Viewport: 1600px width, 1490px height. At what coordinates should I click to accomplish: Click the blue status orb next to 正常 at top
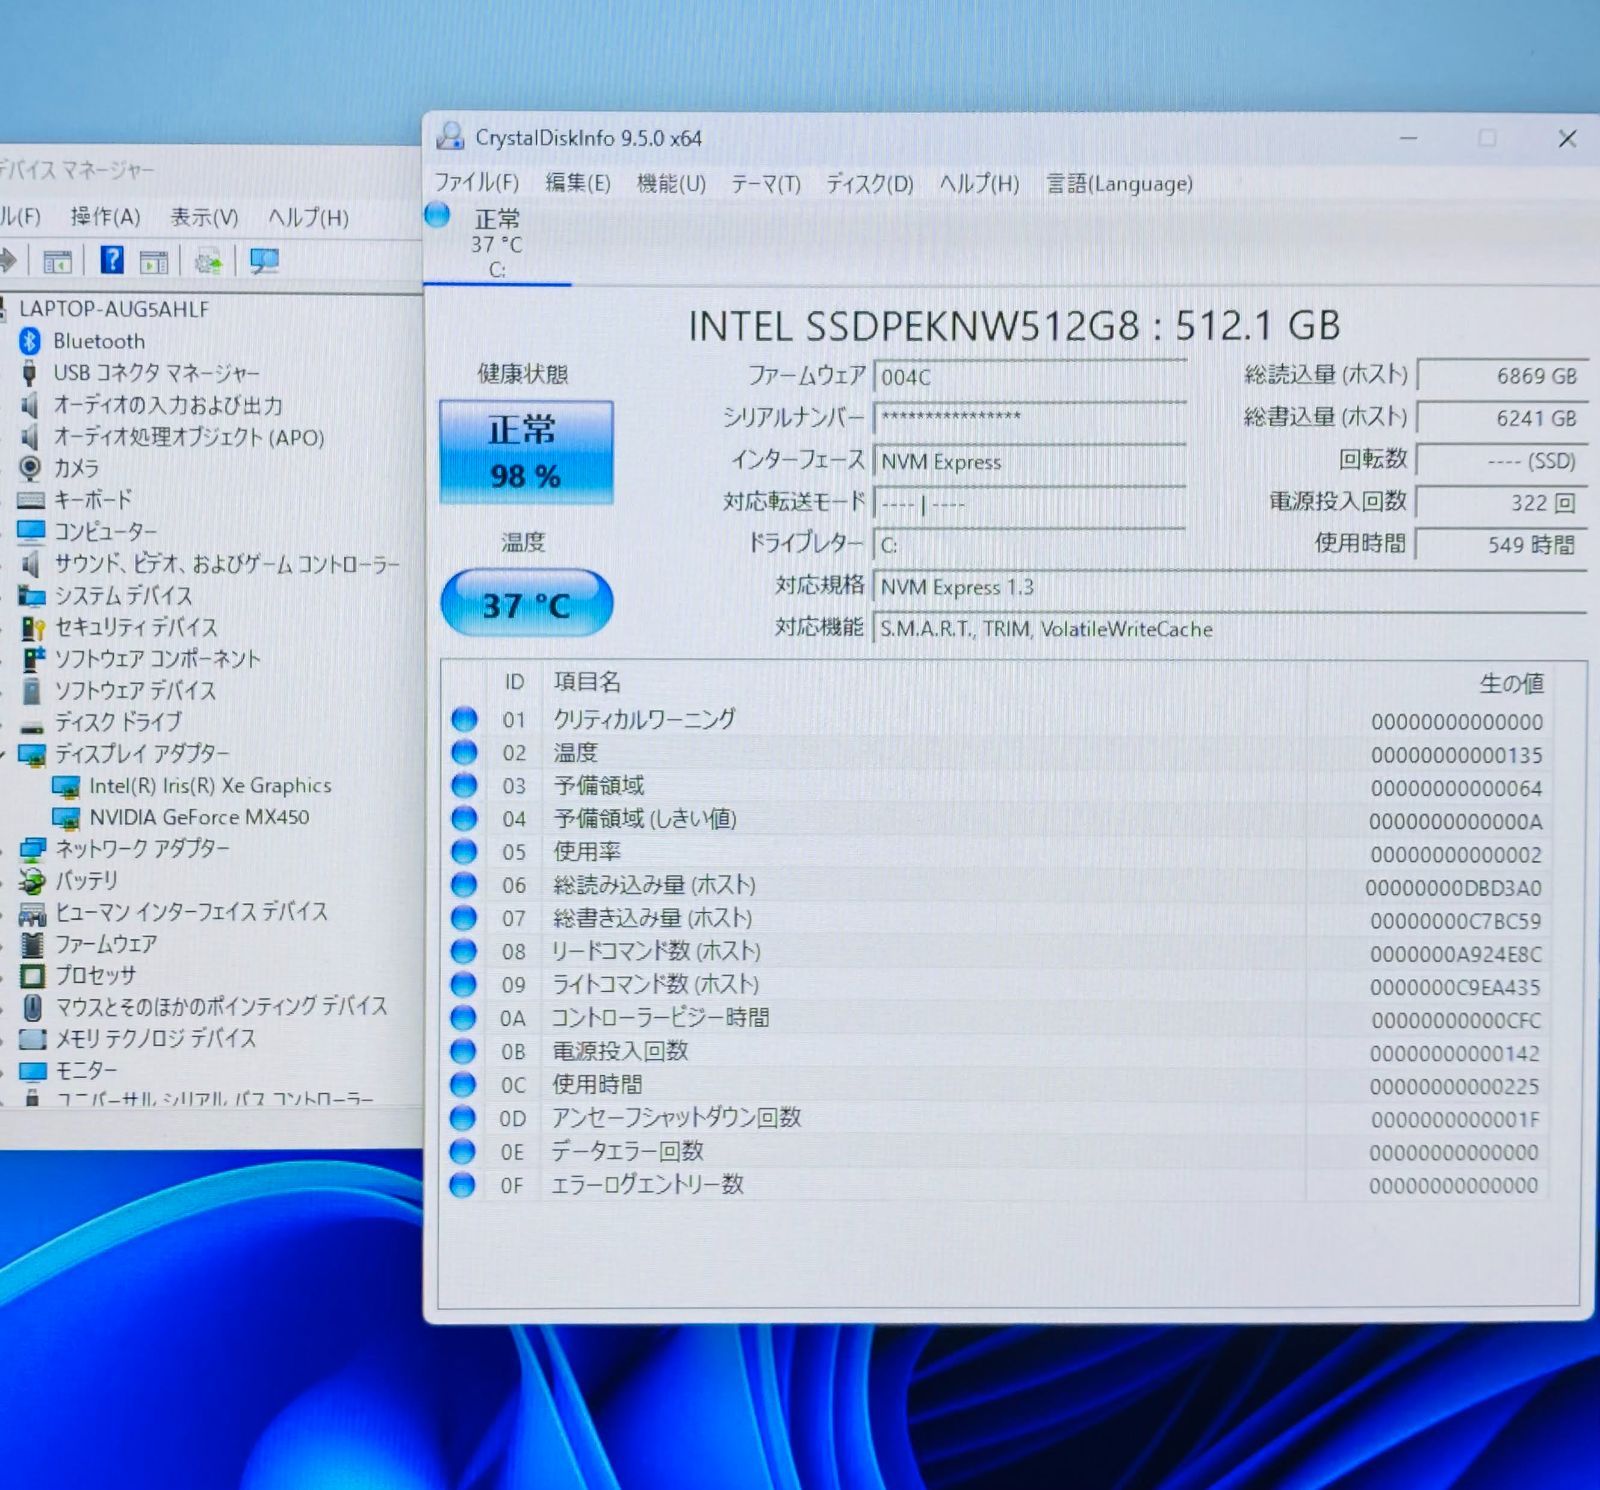438,214
